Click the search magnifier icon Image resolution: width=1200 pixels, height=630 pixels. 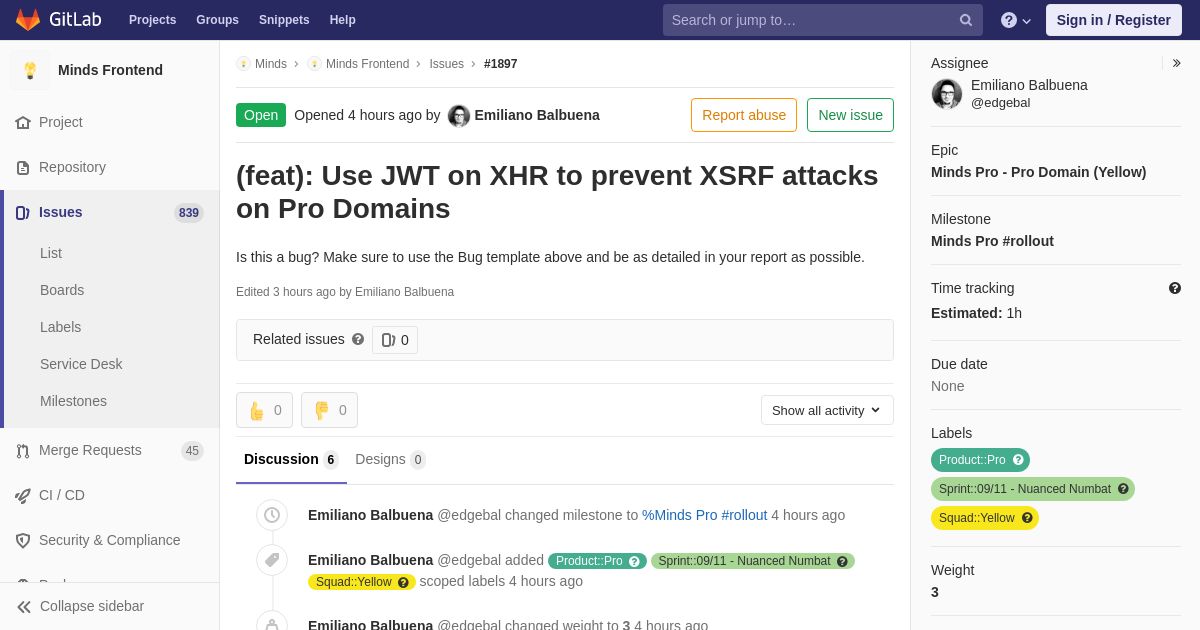pos(966,20)
